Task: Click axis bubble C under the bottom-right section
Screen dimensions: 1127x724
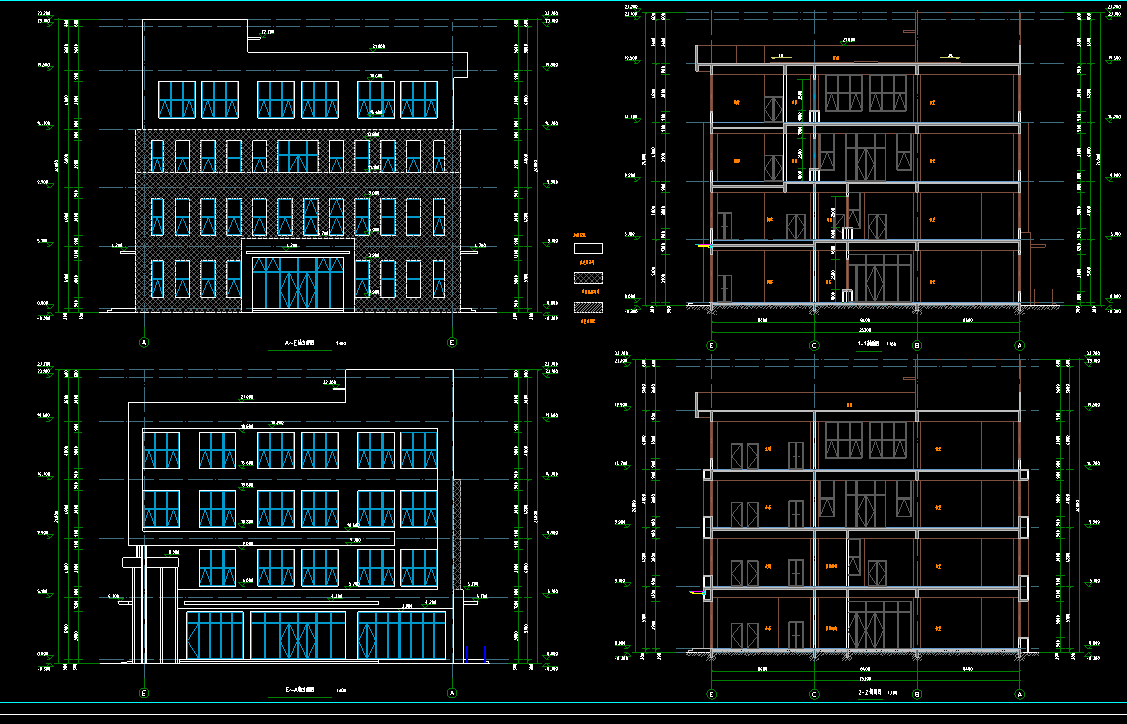Action: click(x=814, y=694)
